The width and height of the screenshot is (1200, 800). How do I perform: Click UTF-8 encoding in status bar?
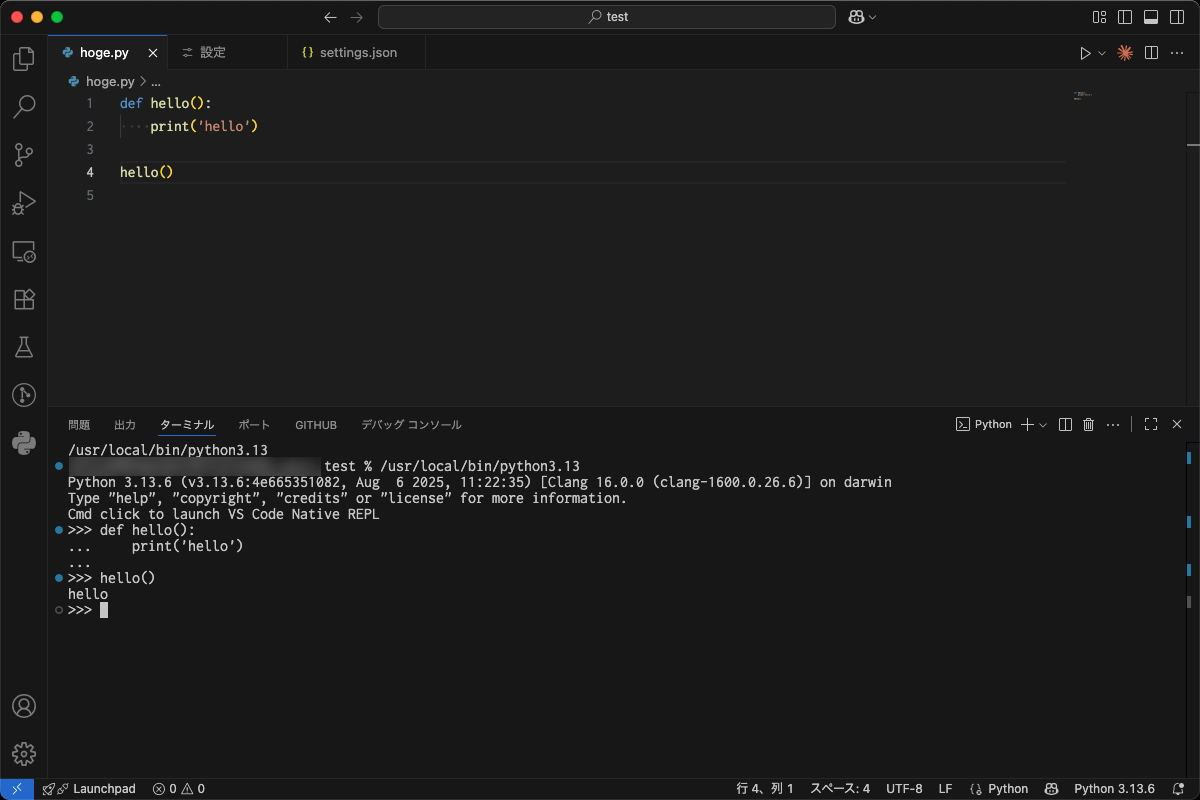904,788
